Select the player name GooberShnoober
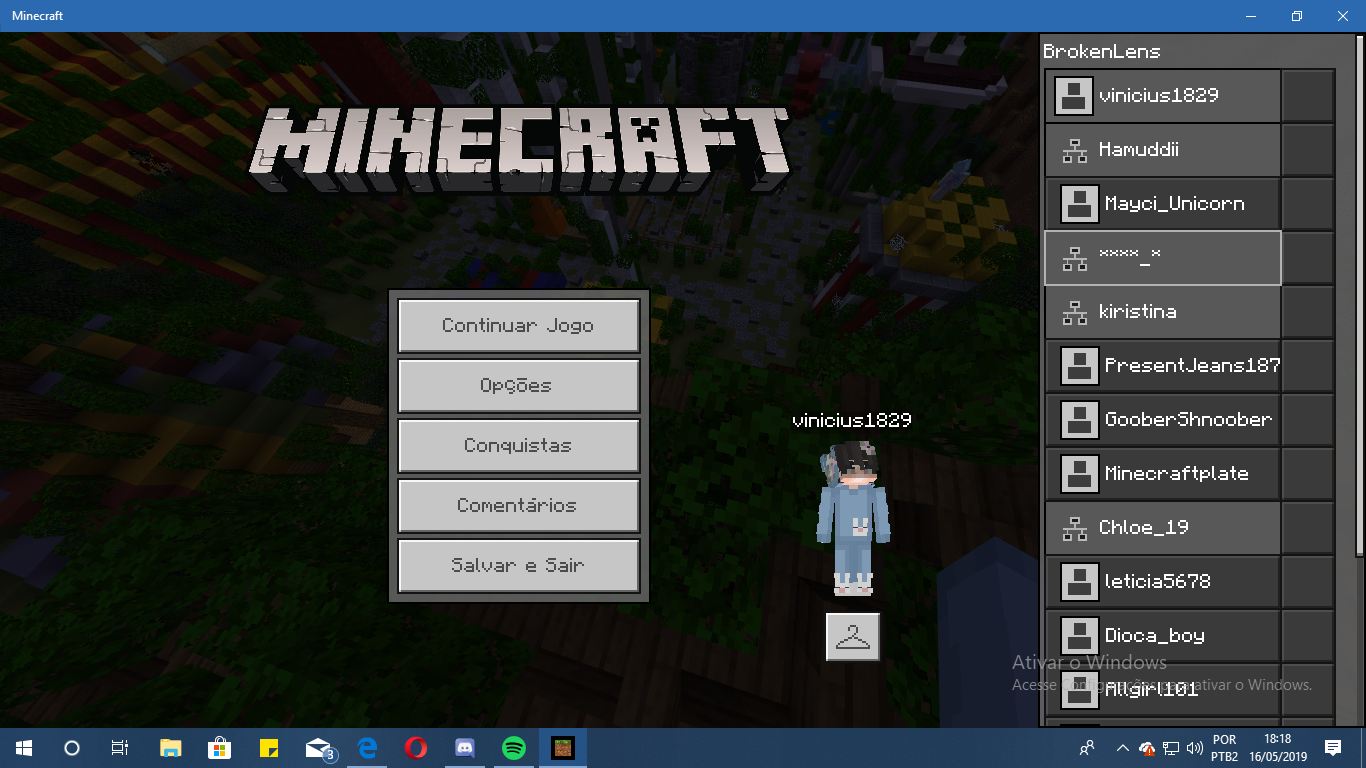This screenshot has width=1366, height=768. 1188,420
